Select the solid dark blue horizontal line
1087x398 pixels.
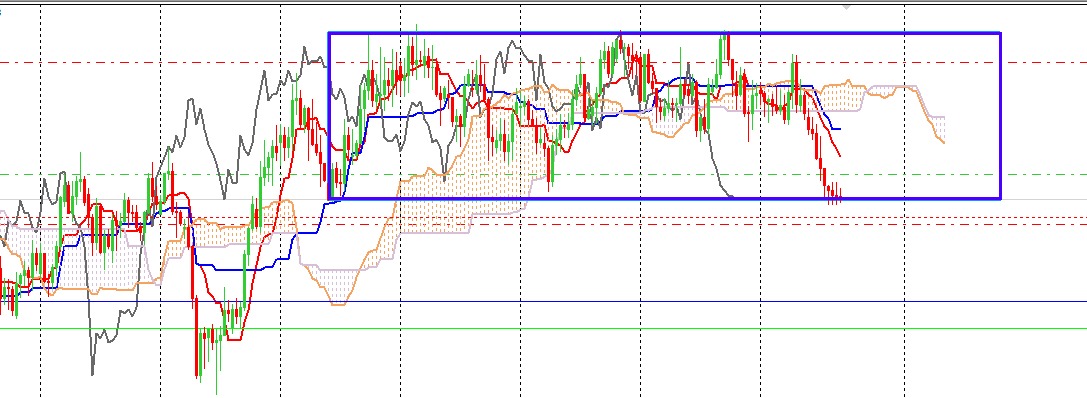(544, 302)
